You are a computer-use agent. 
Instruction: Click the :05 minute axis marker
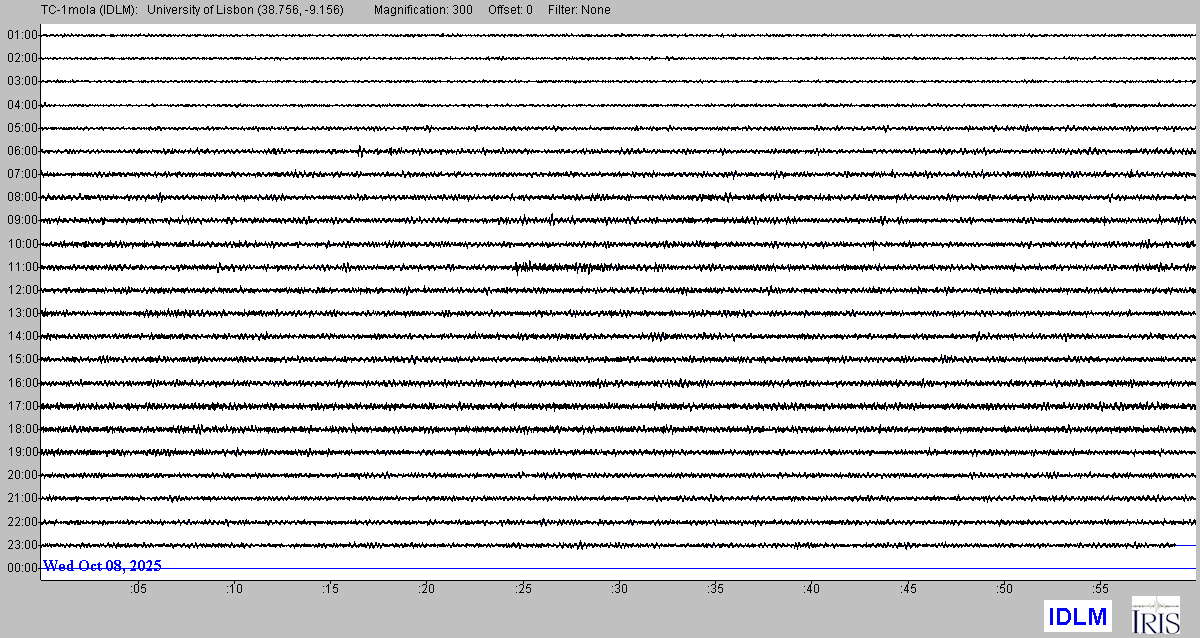tap(138, 589)
